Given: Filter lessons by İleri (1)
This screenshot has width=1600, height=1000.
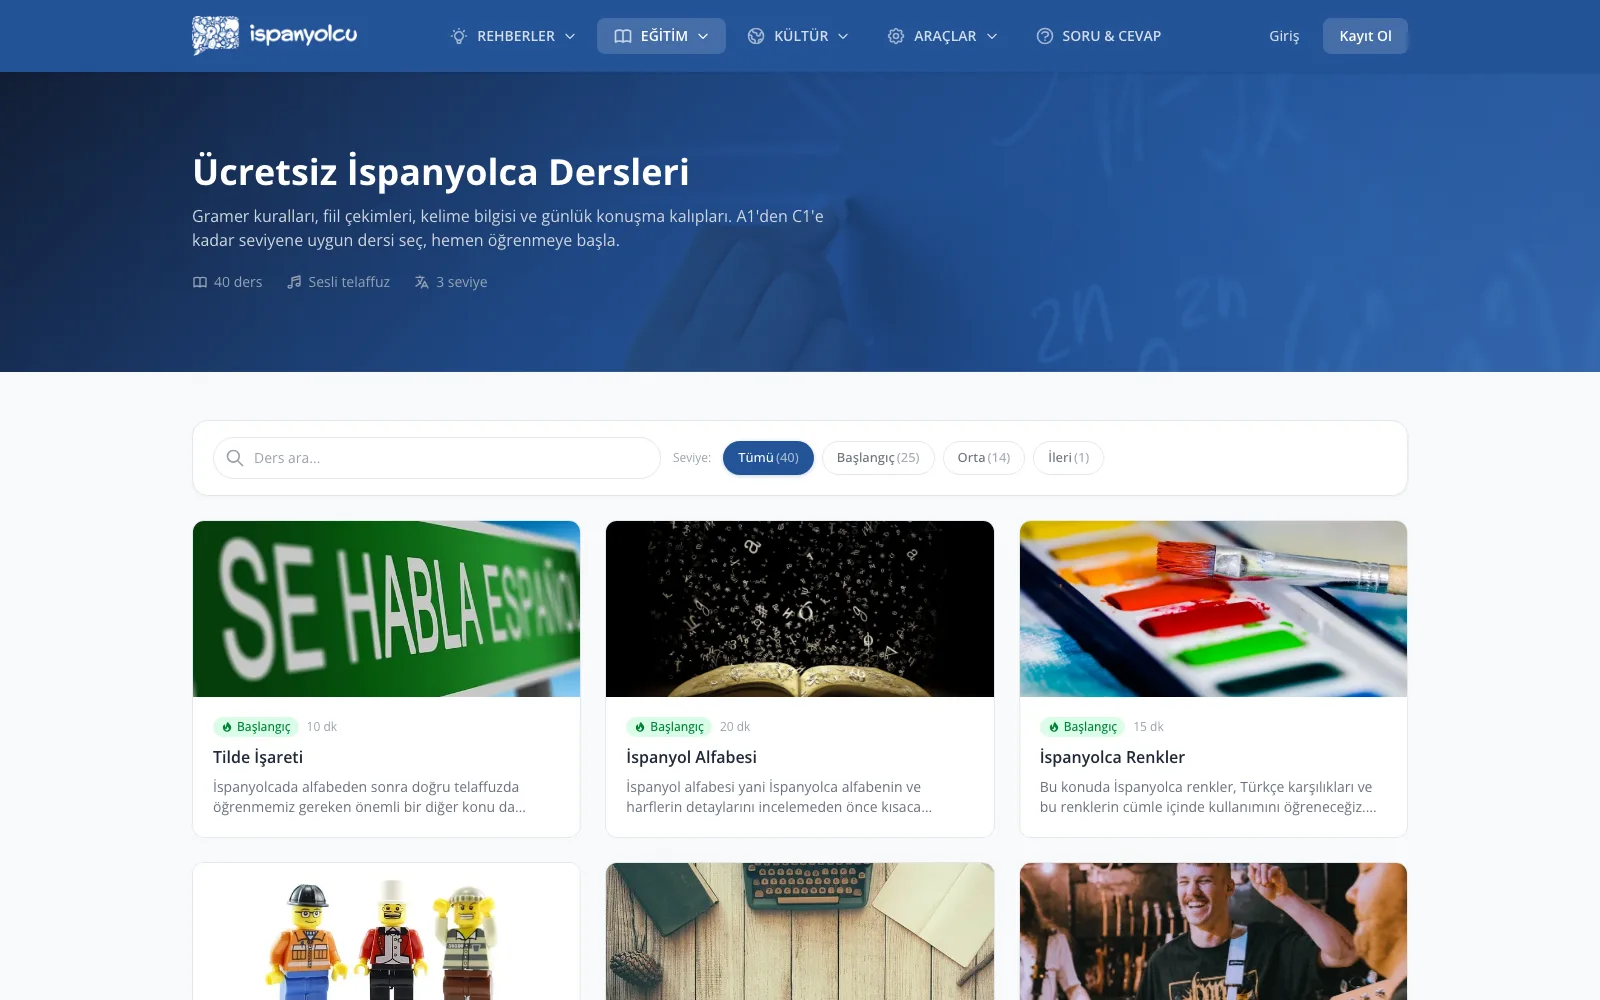Looking at the screenshot, I should point(1068,458).
